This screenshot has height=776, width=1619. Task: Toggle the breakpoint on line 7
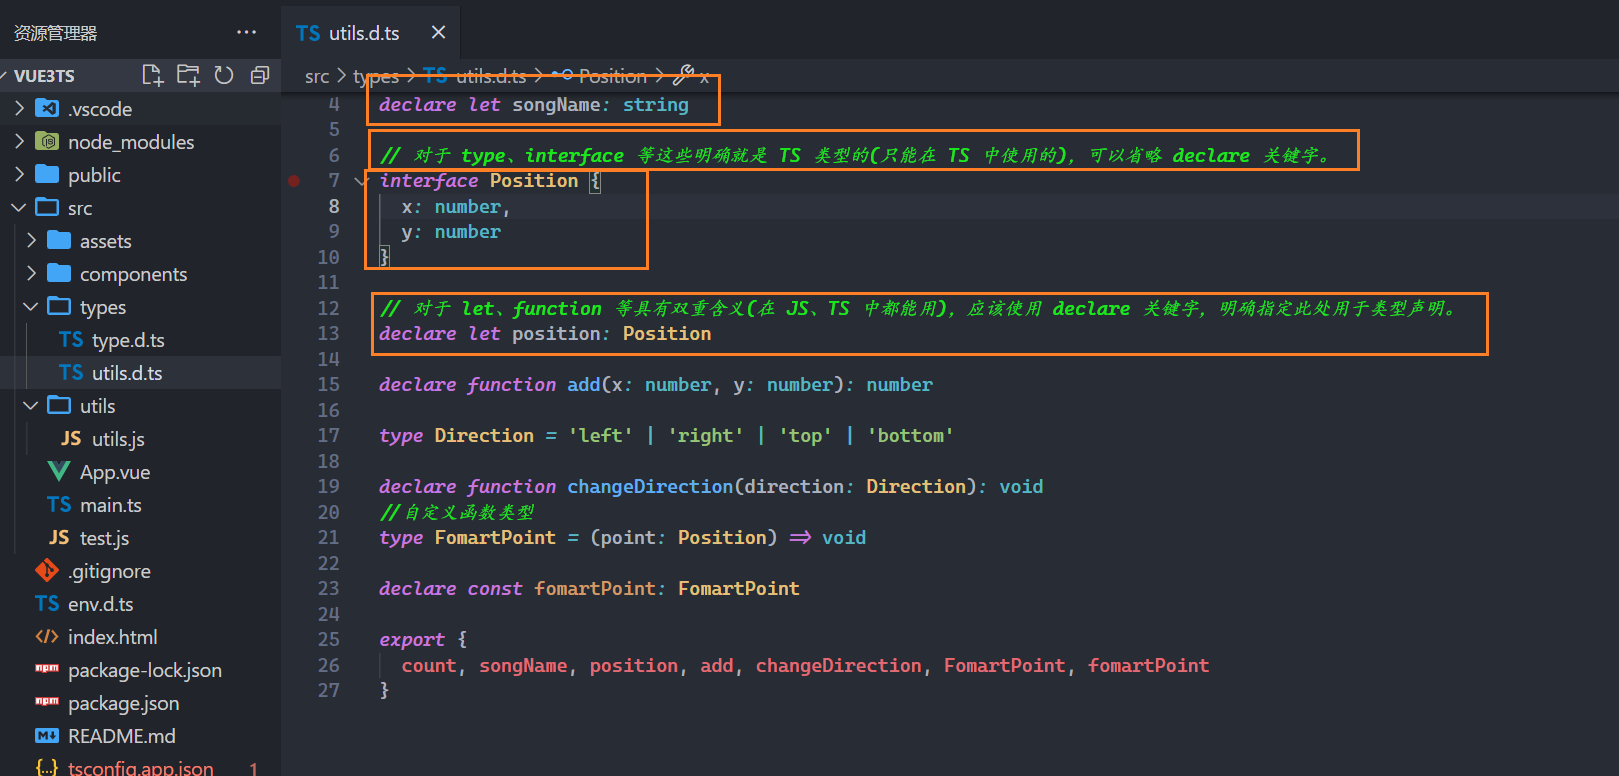[x=294, y=181]
